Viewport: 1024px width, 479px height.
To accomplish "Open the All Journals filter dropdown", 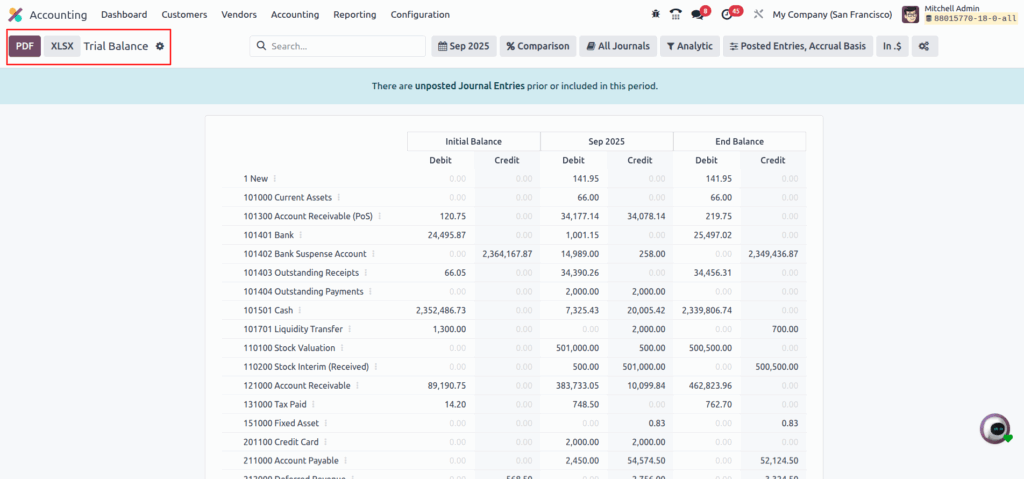I will [x=618, y=46].
